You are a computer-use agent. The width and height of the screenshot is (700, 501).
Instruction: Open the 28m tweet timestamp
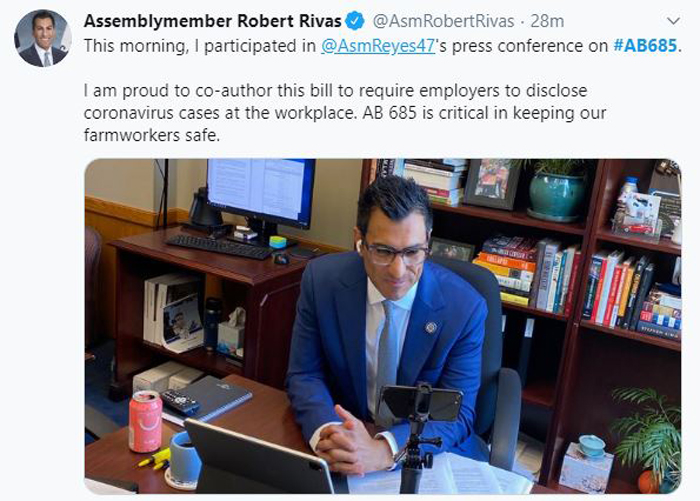[x=547, y=21]
